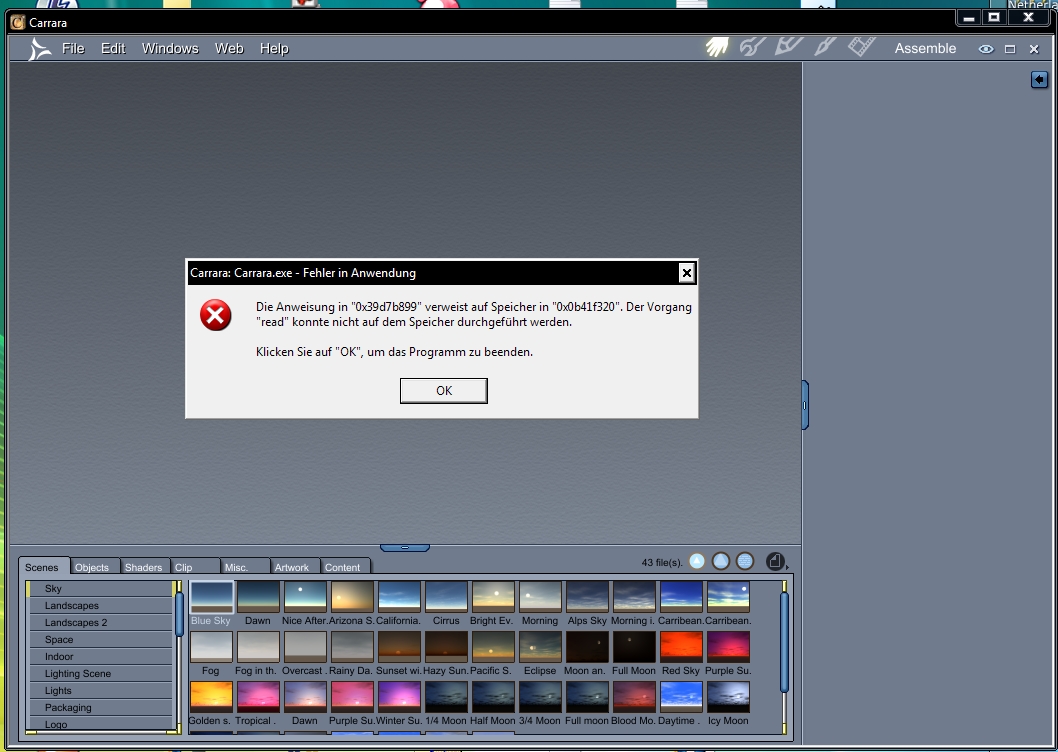Switch to the Artwork tab
1058x752 pixels.
click(294, 567)
